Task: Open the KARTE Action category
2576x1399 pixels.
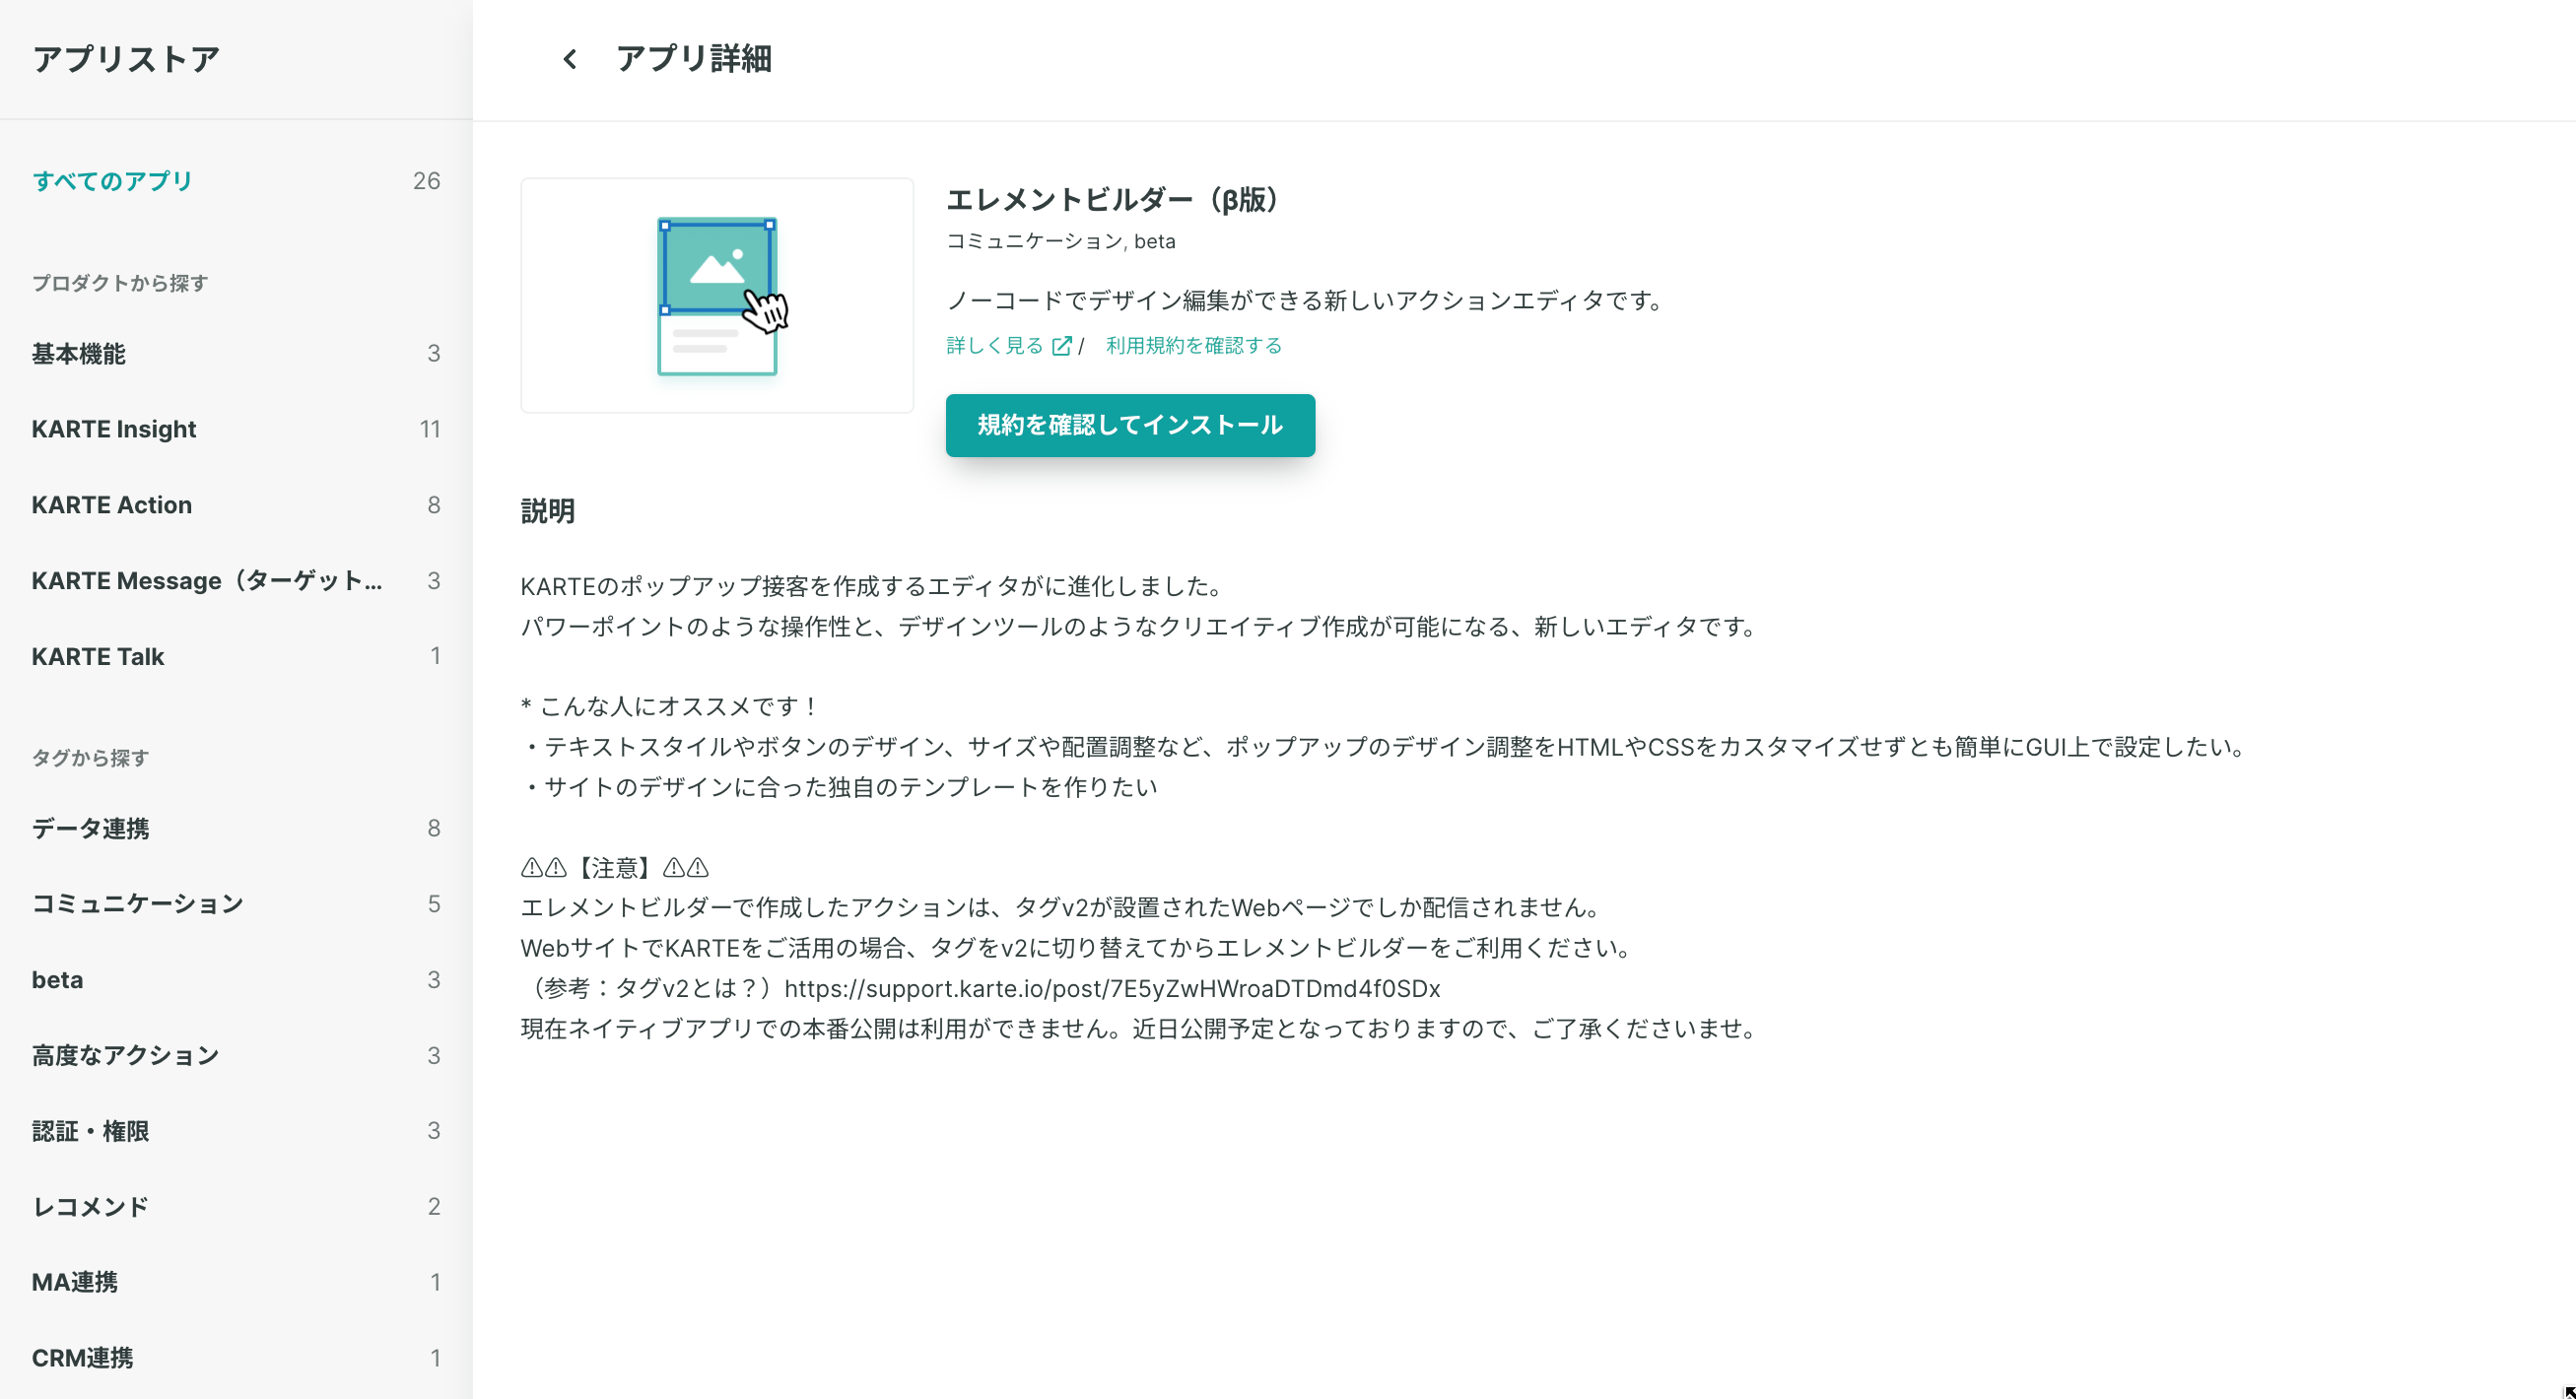Action: click(111, 505)
